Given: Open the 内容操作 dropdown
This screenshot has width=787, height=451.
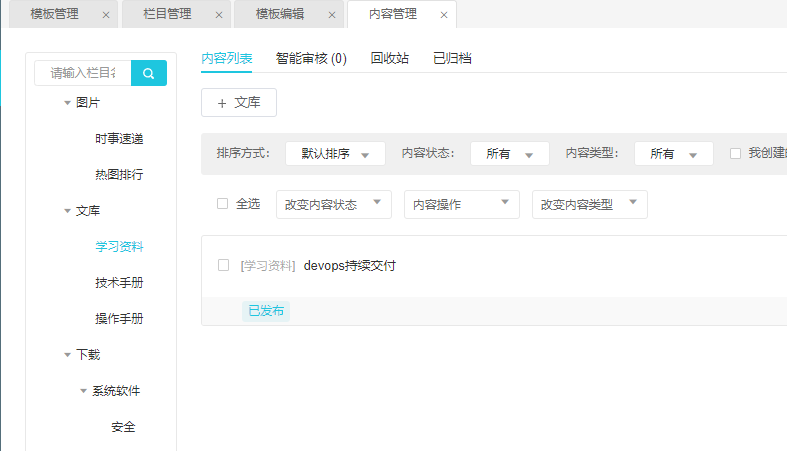Looking at the screenshot, I should [462, 204].
